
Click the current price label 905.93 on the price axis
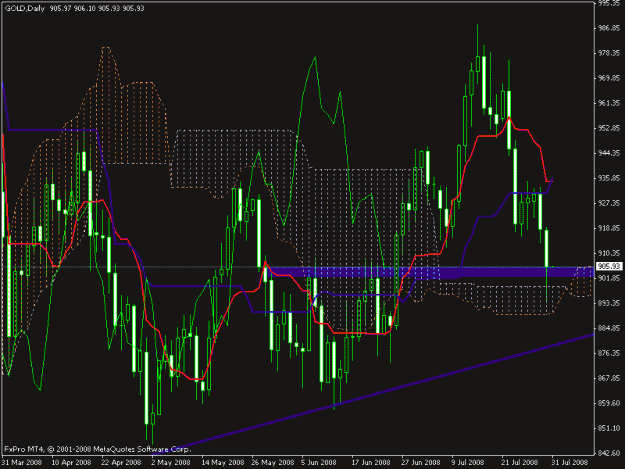609,266
